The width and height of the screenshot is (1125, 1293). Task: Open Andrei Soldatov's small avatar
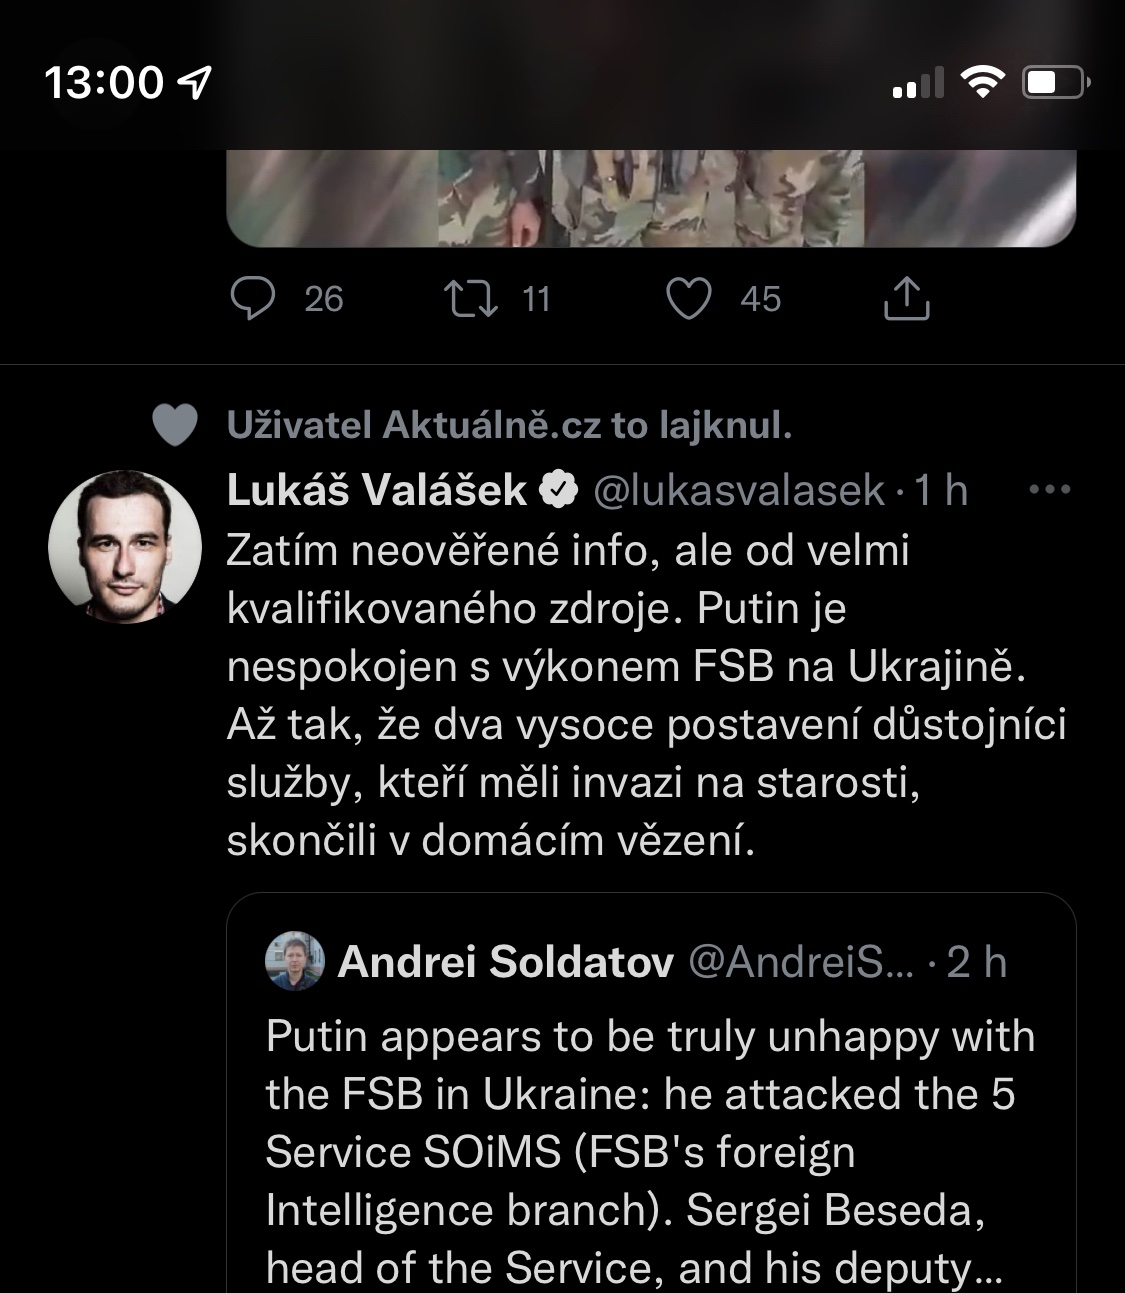click(x=294, y=962)
